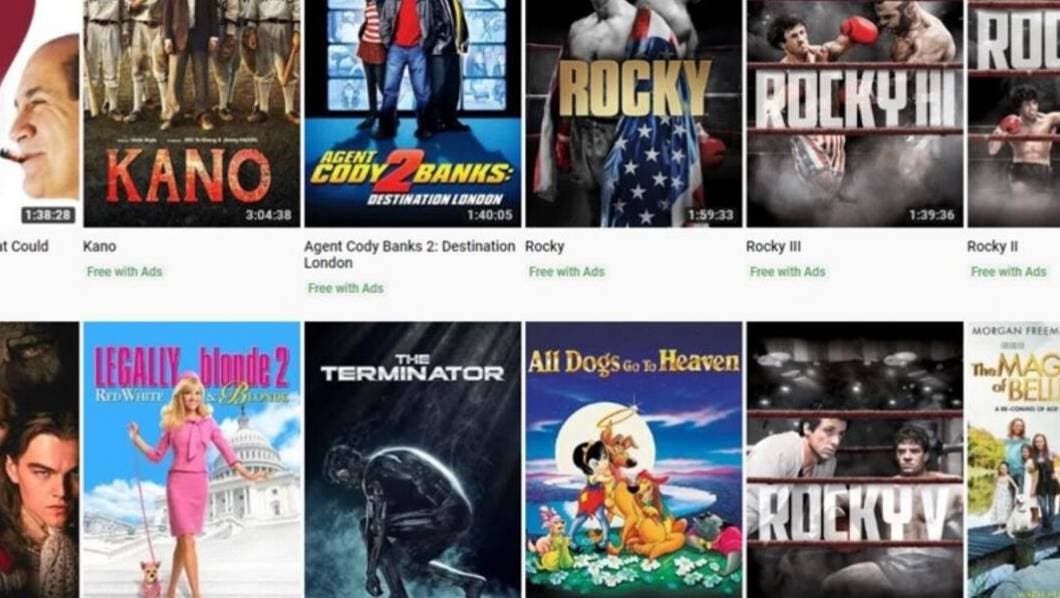
Task: Click the 1:38:28 duration badge
Action: click(x=47, y=215)
